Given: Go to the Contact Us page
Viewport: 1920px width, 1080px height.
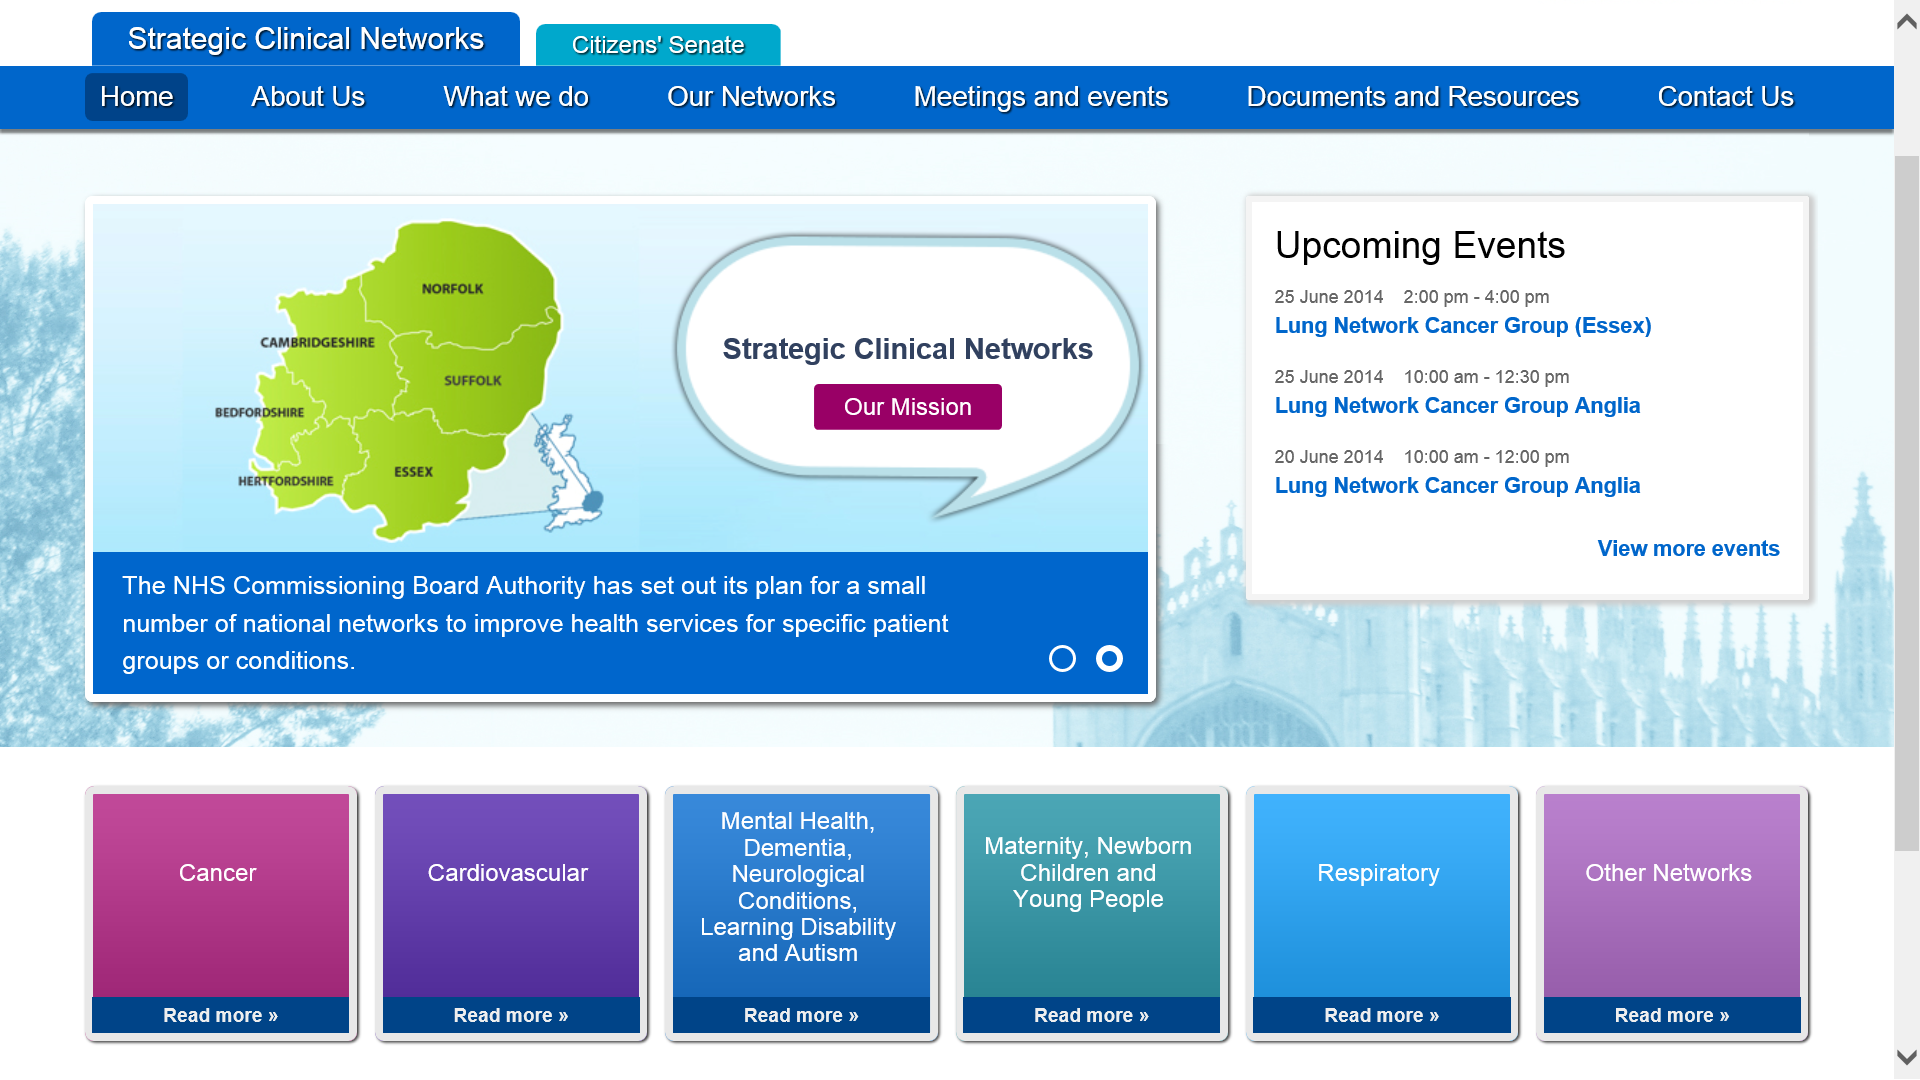Looking at the screenshot, I should click(x=1726, y=97).
